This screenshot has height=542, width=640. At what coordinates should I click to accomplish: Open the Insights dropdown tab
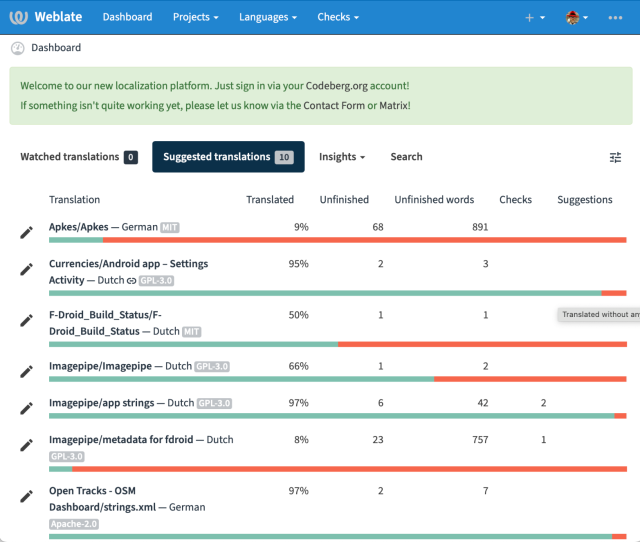coord(342,157)
